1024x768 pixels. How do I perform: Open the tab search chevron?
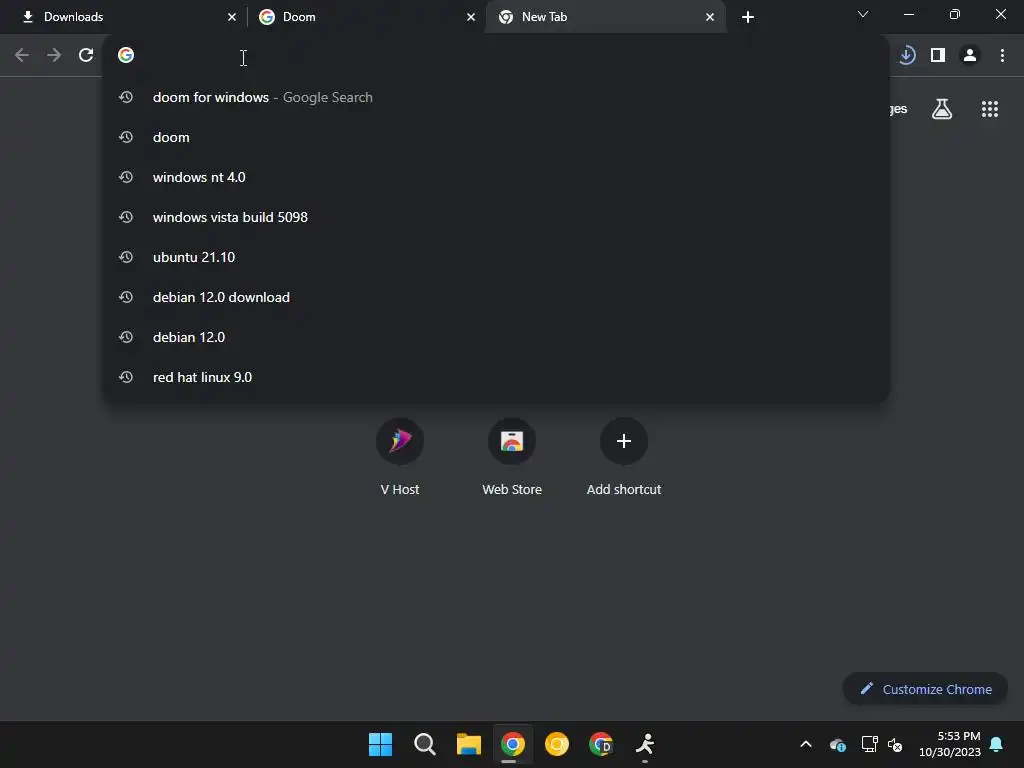863,14
